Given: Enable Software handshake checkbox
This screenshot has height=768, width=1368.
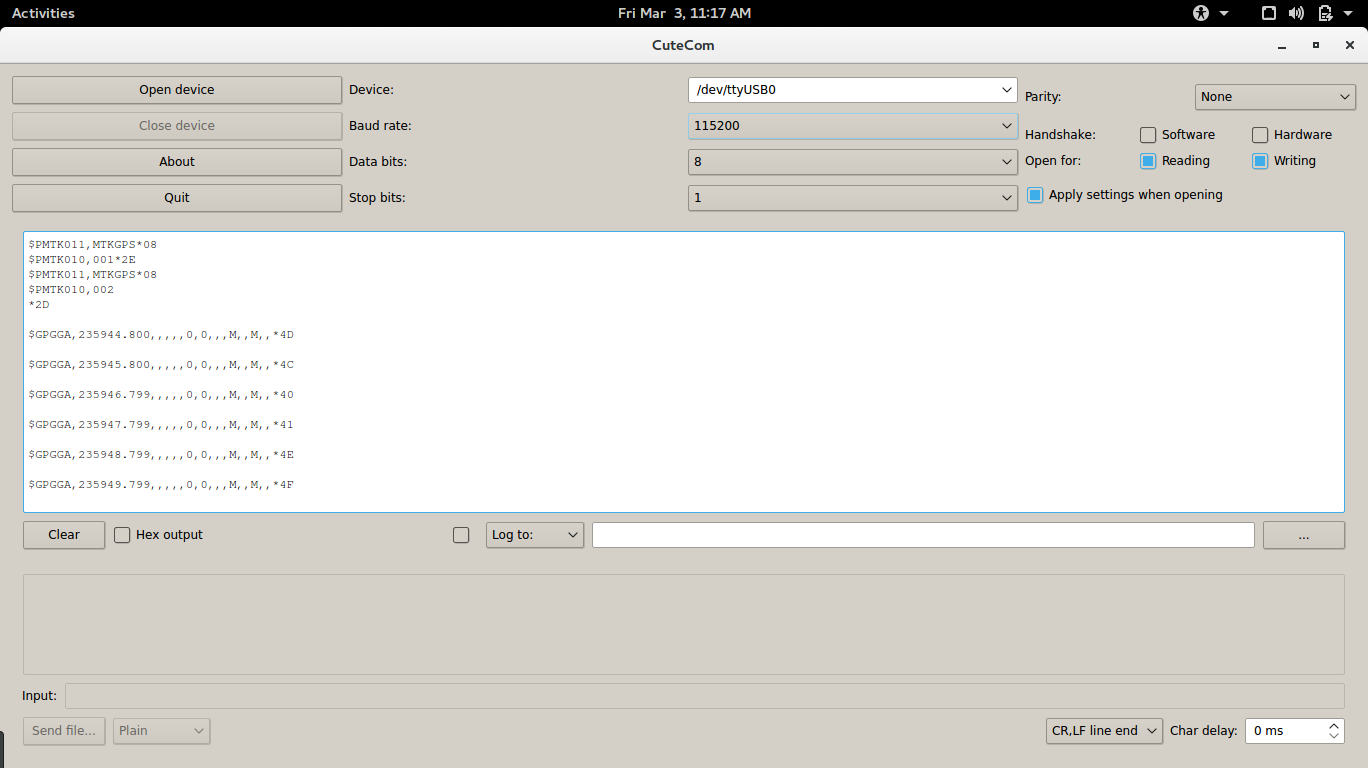Looking at the screenshot, I should [1148, 135].
